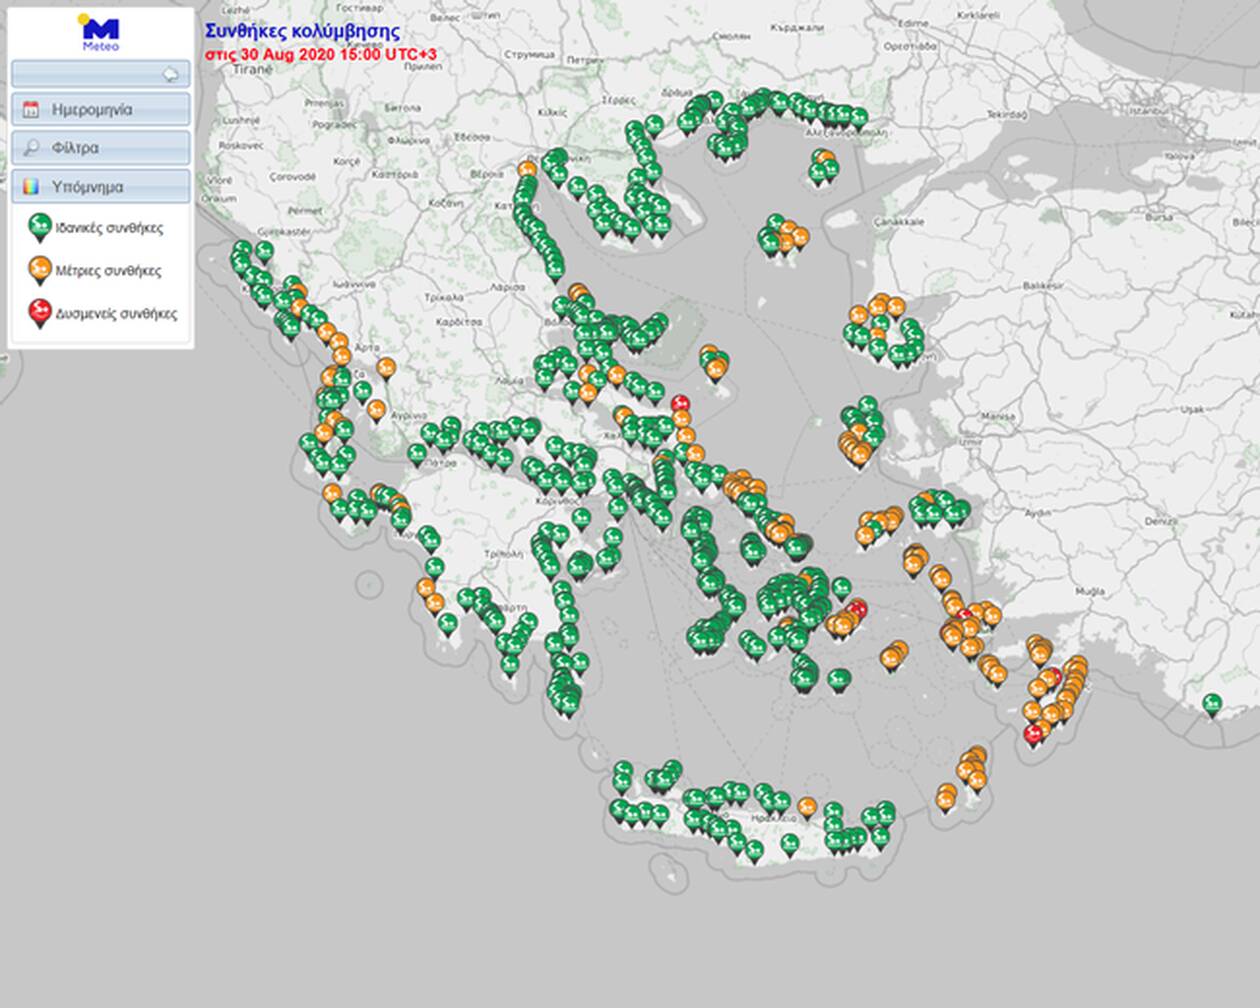Screen dimensions: 1260x1008
Task: Click the Meteo logo
Action: coord(100,32)
